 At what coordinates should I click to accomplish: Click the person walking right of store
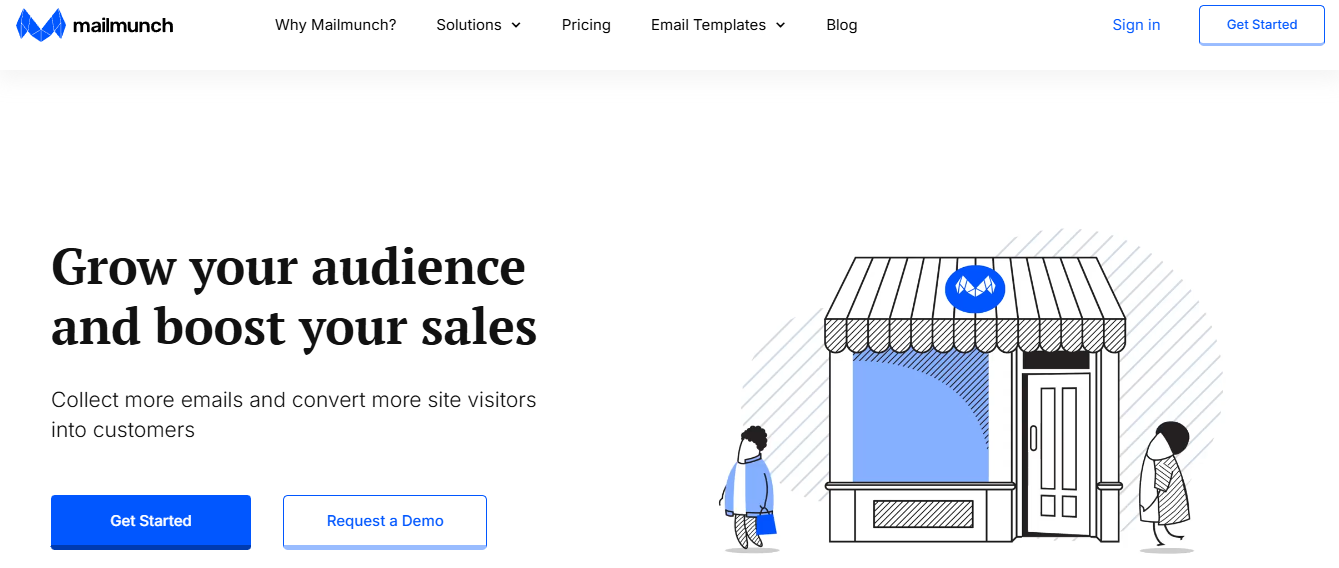pyautogui.click(x=1165, y=485)
